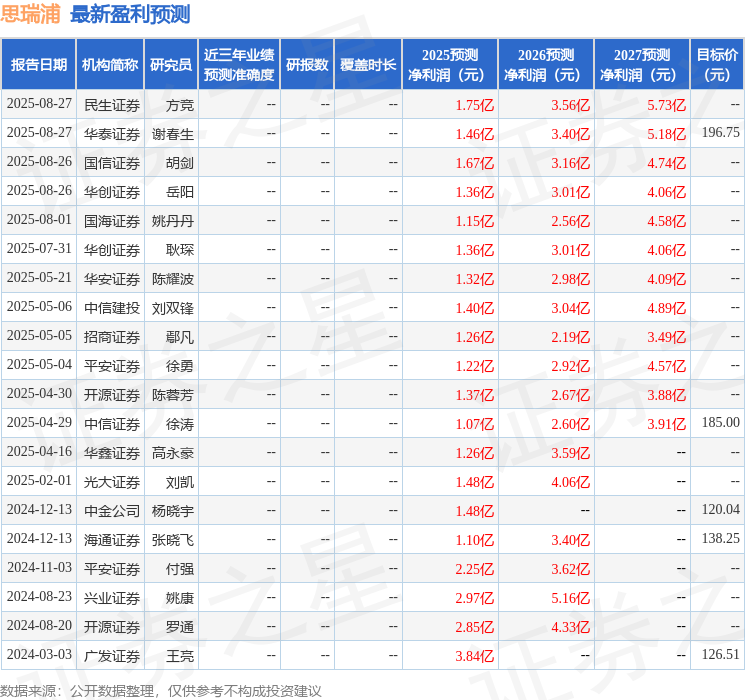Screen dimensions: 745x700
Task: Select the 招商证券 institution cell
Action: pyautogui.click(x=112, y=337)
